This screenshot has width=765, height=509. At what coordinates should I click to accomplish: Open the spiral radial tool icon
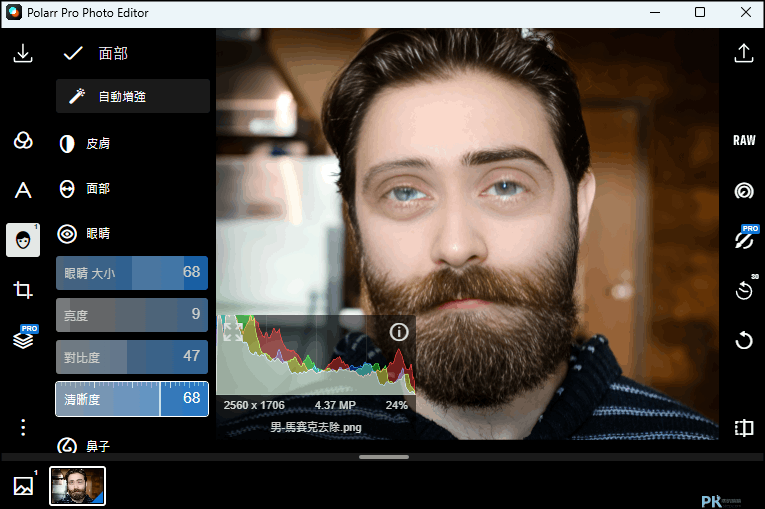pyautogui.click(x=744, y=191)
